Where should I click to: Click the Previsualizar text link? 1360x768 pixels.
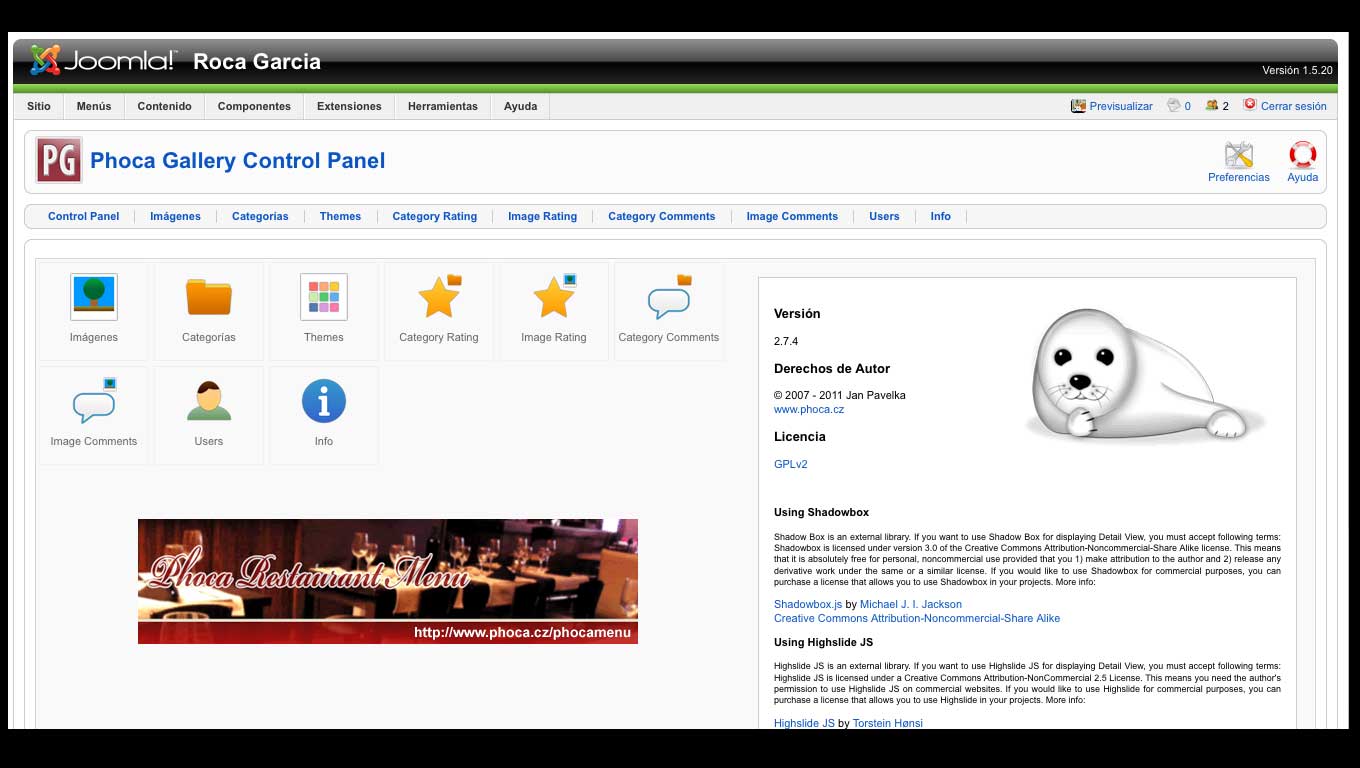[x=1121, y=106]
